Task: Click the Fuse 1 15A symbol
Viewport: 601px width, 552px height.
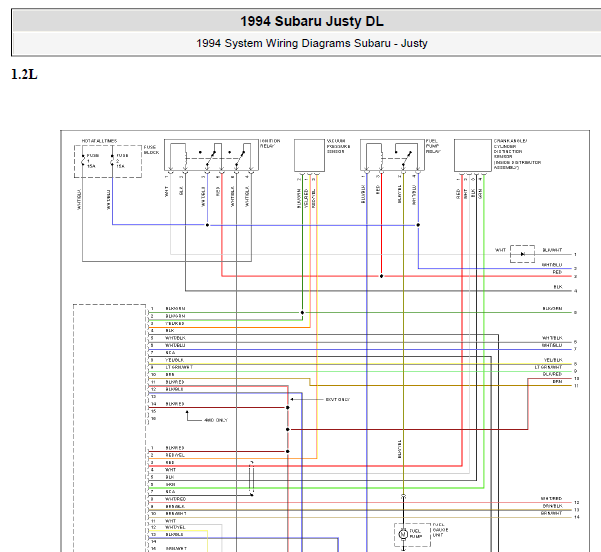Action: [83, 161]
